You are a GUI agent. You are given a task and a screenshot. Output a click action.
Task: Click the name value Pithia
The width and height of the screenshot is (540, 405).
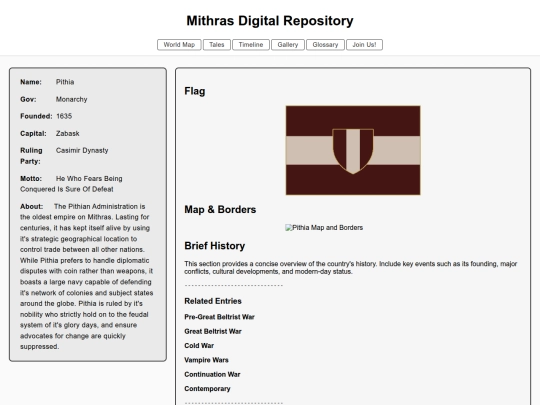pyautogui.click(x=65, y=82)
